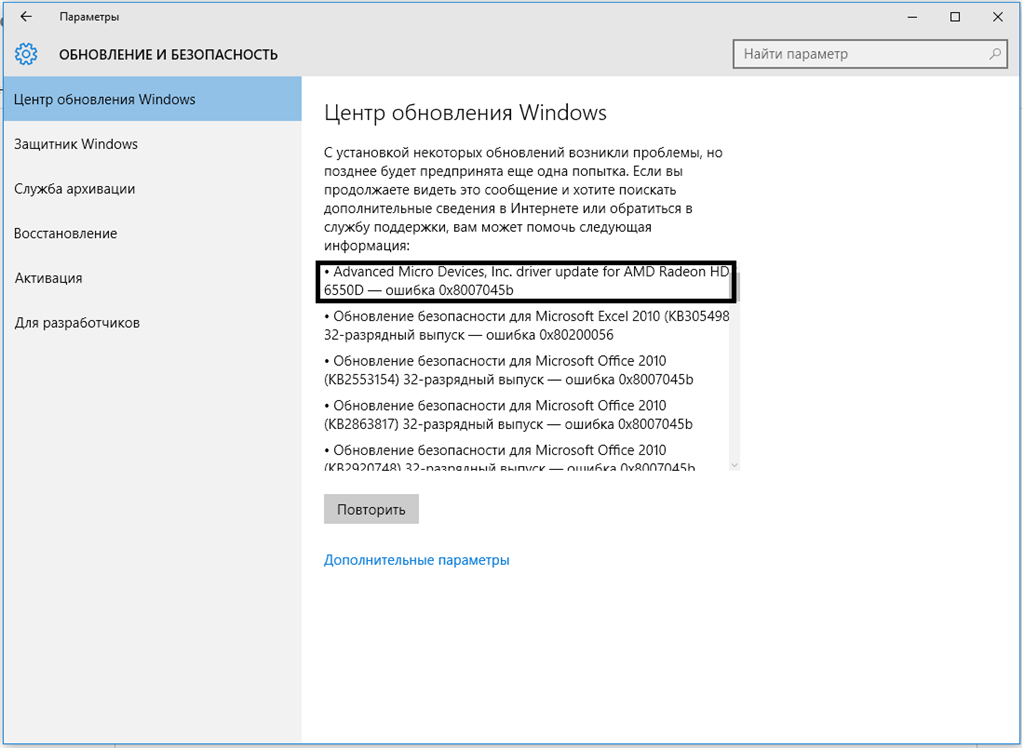Maximize the Параметры window
Image resolution: width=1024 pixels, height=748 pixels.
(955, 17)
